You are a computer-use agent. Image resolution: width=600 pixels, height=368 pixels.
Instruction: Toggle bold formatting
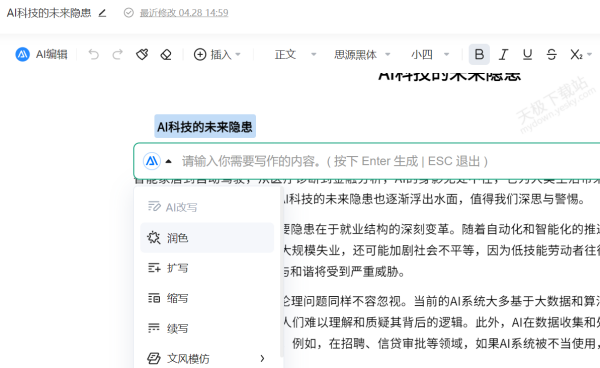point(479,54)
